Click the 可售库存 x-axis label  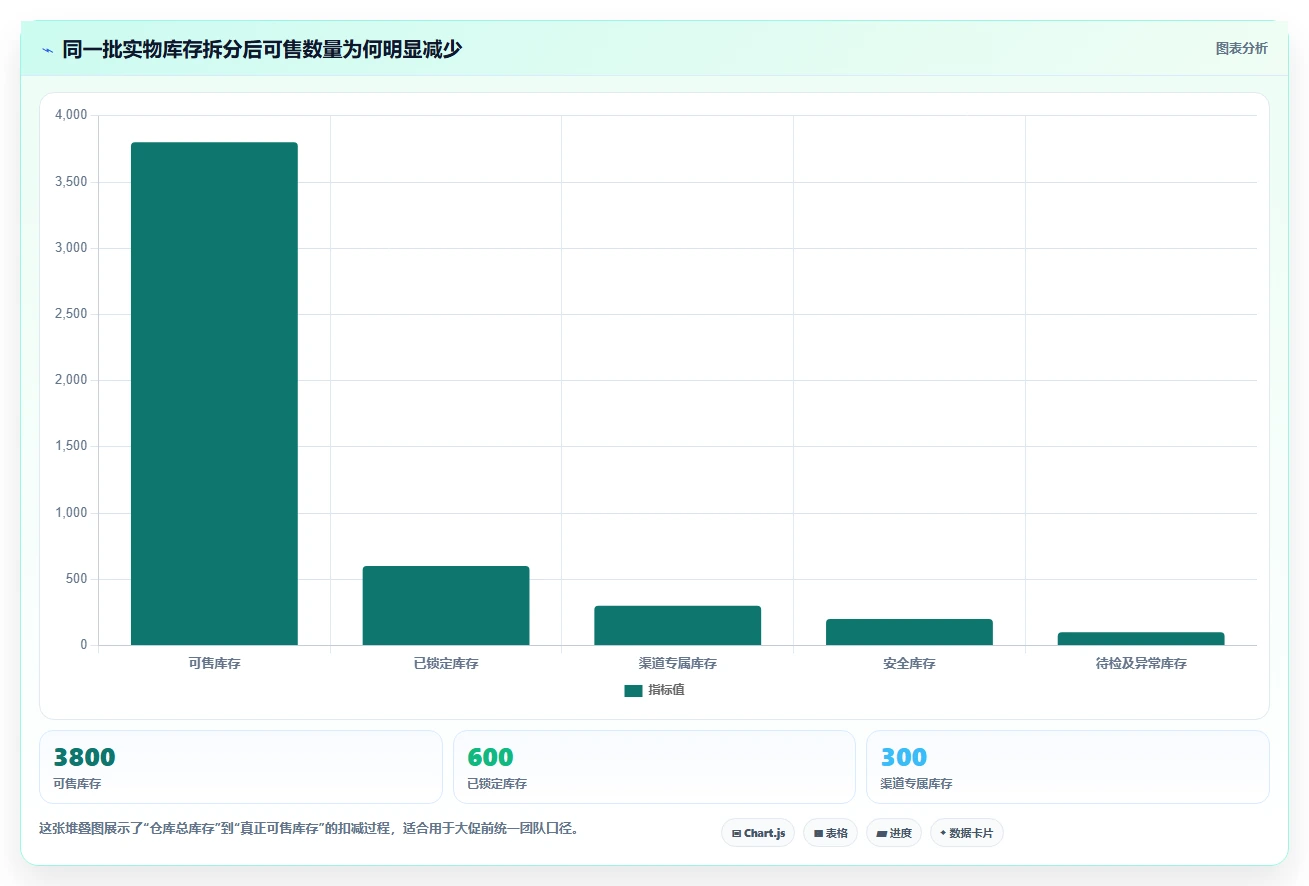click(214, 663)
